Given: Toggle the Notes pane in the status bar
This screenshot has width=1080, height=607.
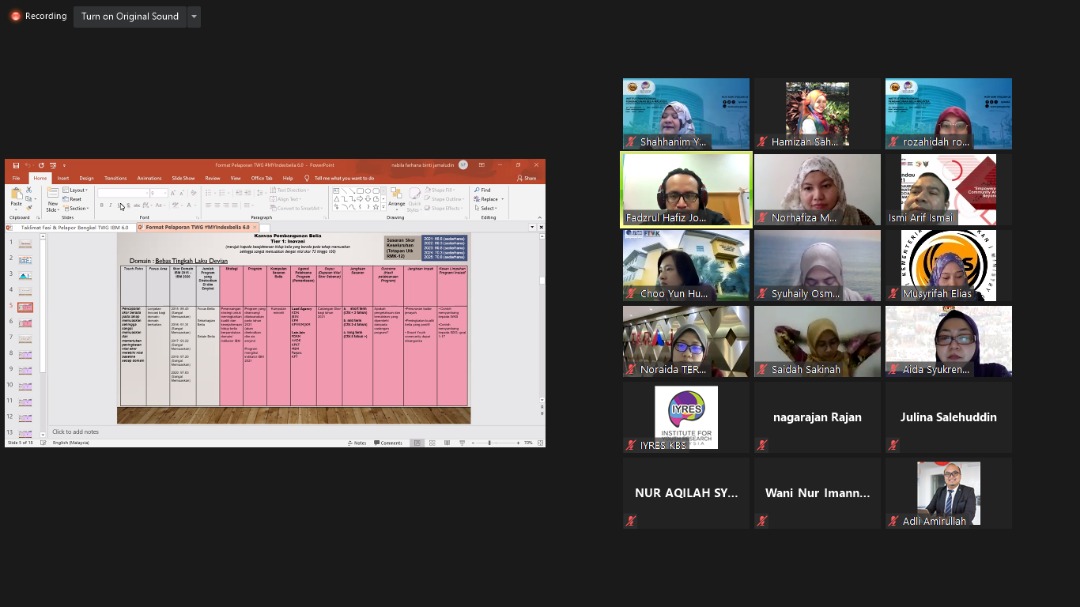Looking at the screenshot, I should click(357, 442).
